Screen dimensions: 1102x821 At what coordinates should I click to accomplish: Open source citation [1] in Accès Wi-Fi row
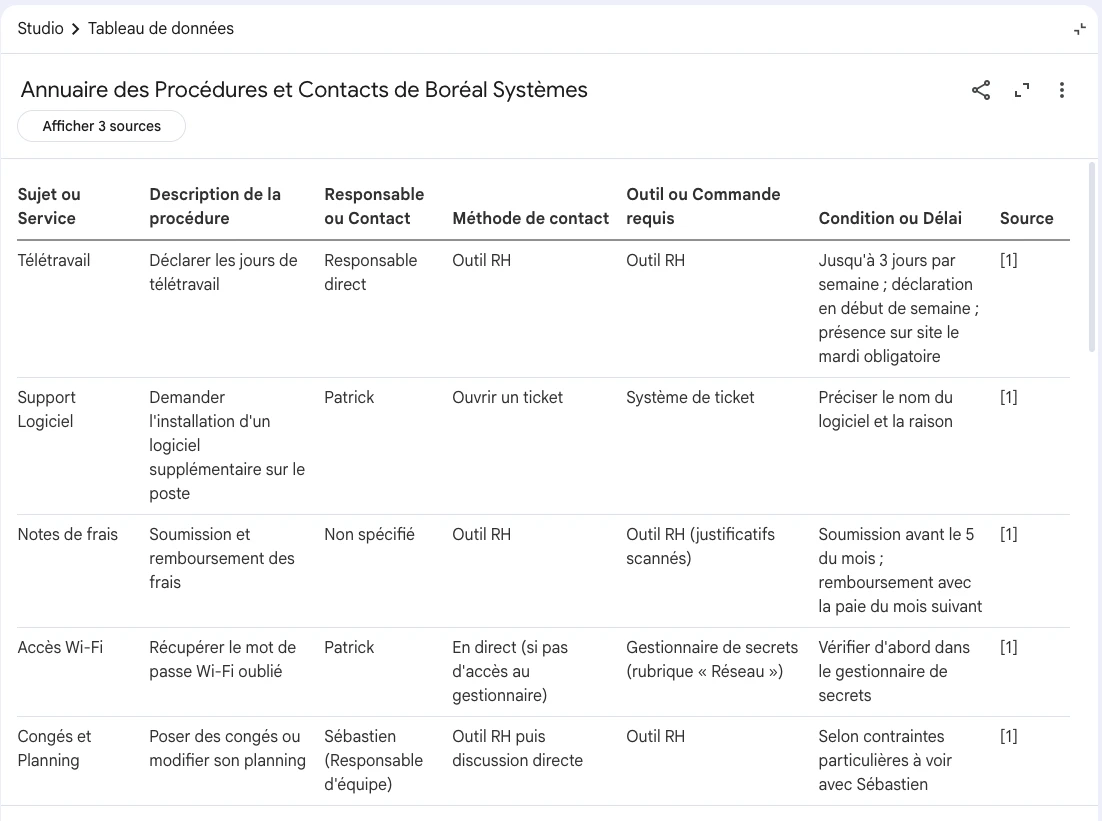point(1009,647)
